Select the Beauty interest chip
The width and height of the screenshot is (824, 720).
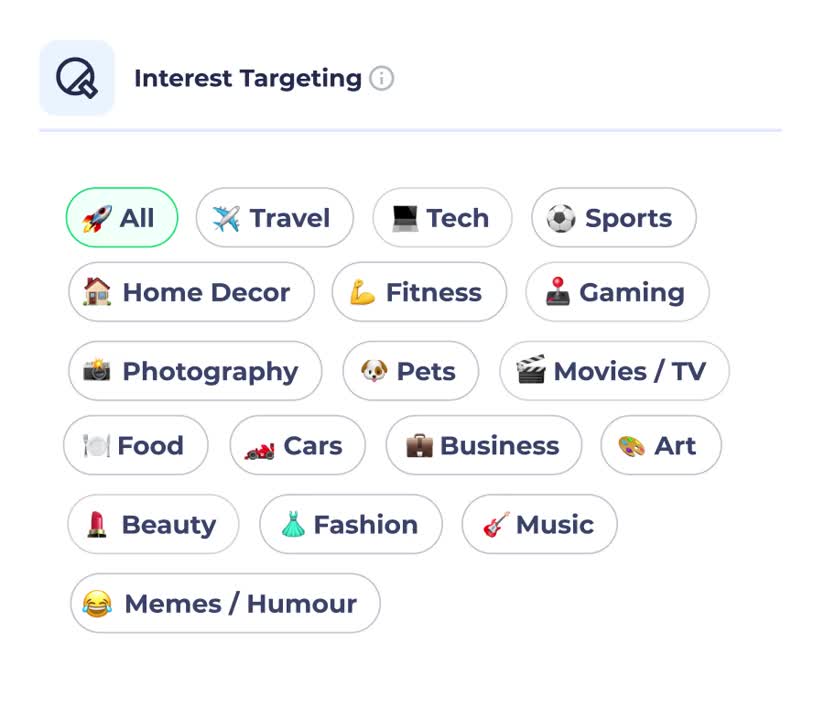[153, 524]
